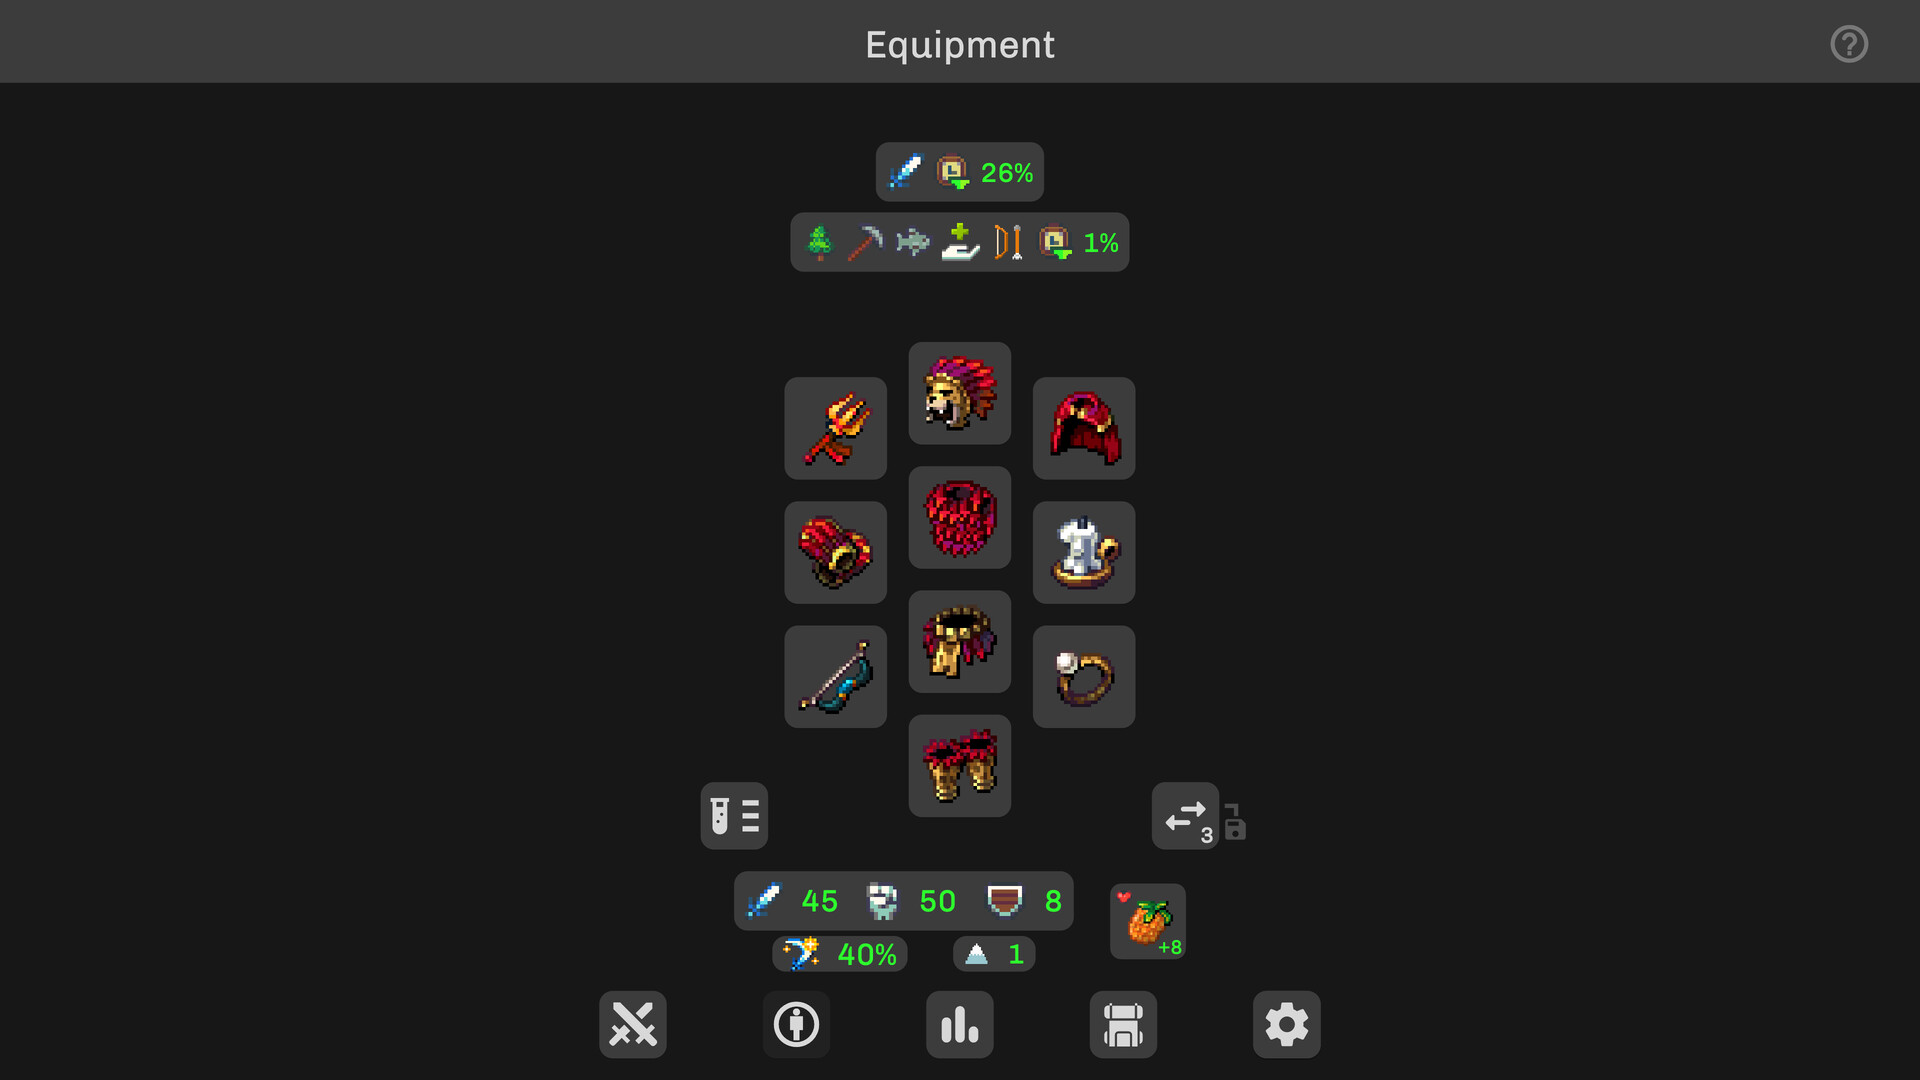Open the backpack inventory tab
Viewport: 1920px width, 1080px height.
[x=1123, y=1024]
